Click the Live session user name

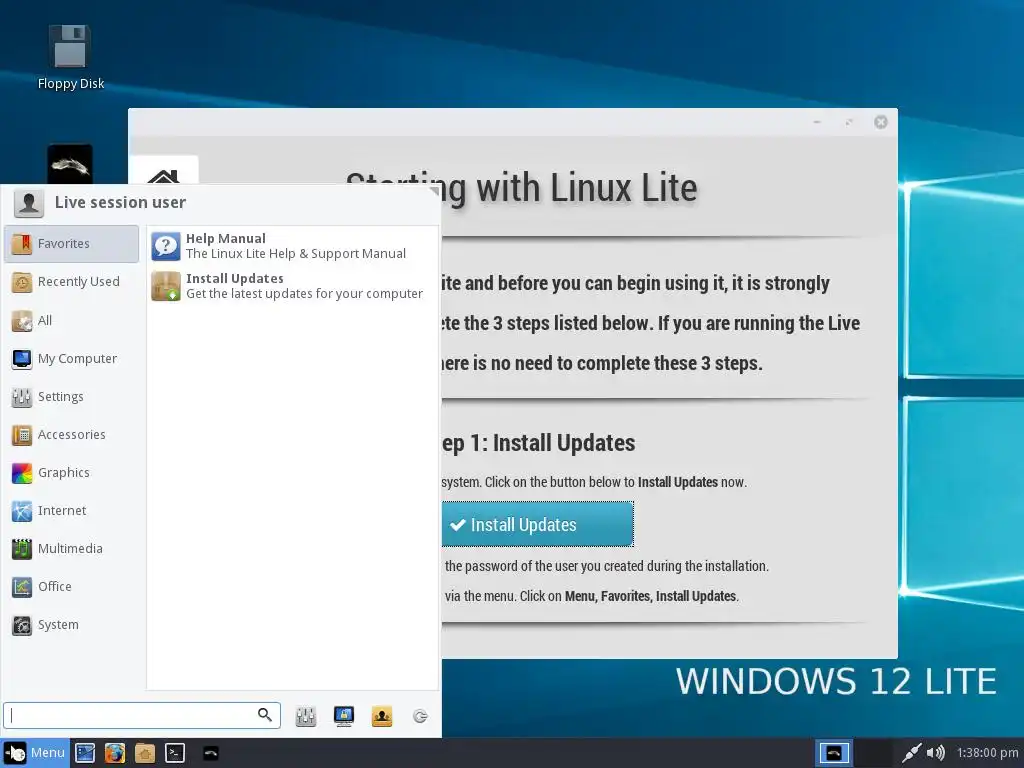(x=120, y=203)
